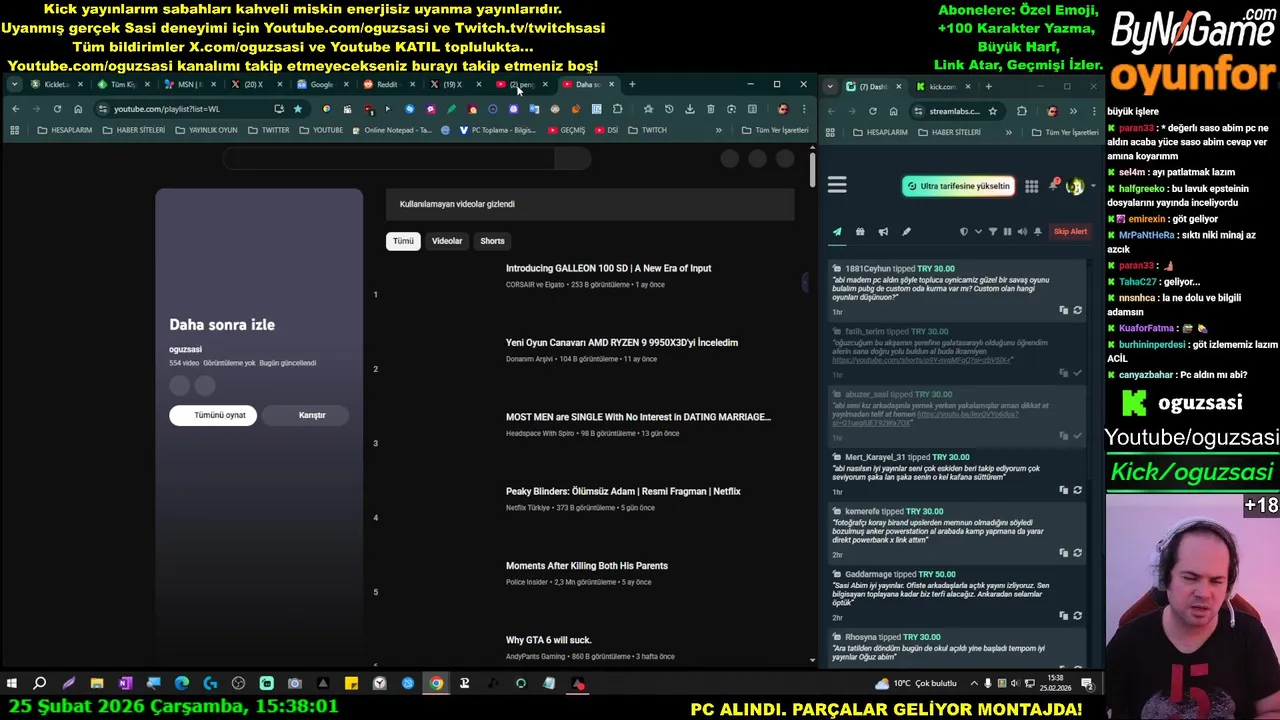Open the Streamlabs hamburger menu
This screenshot has height=720, width=1280.
[x=837, y=185]
